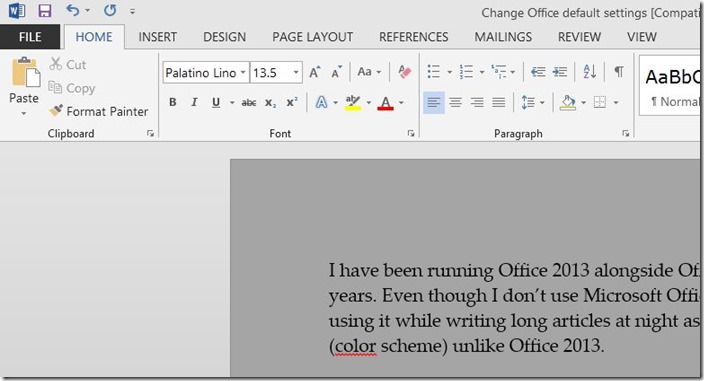The height and width of the screenshot is (381, 704).
Task: Apply paragraph Shading paint bucket
Action: (x=568, y=103)
